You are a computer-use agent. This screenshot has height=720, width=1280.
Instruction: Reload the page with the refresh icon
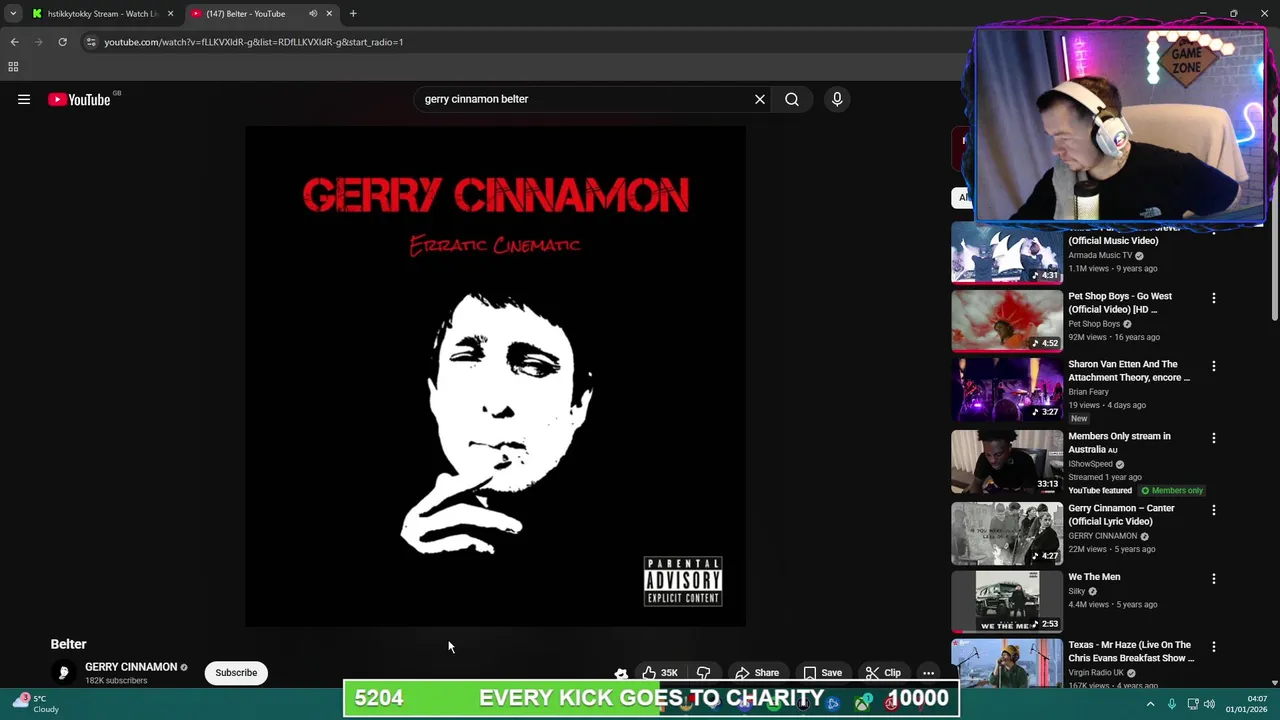click(62, 42)
